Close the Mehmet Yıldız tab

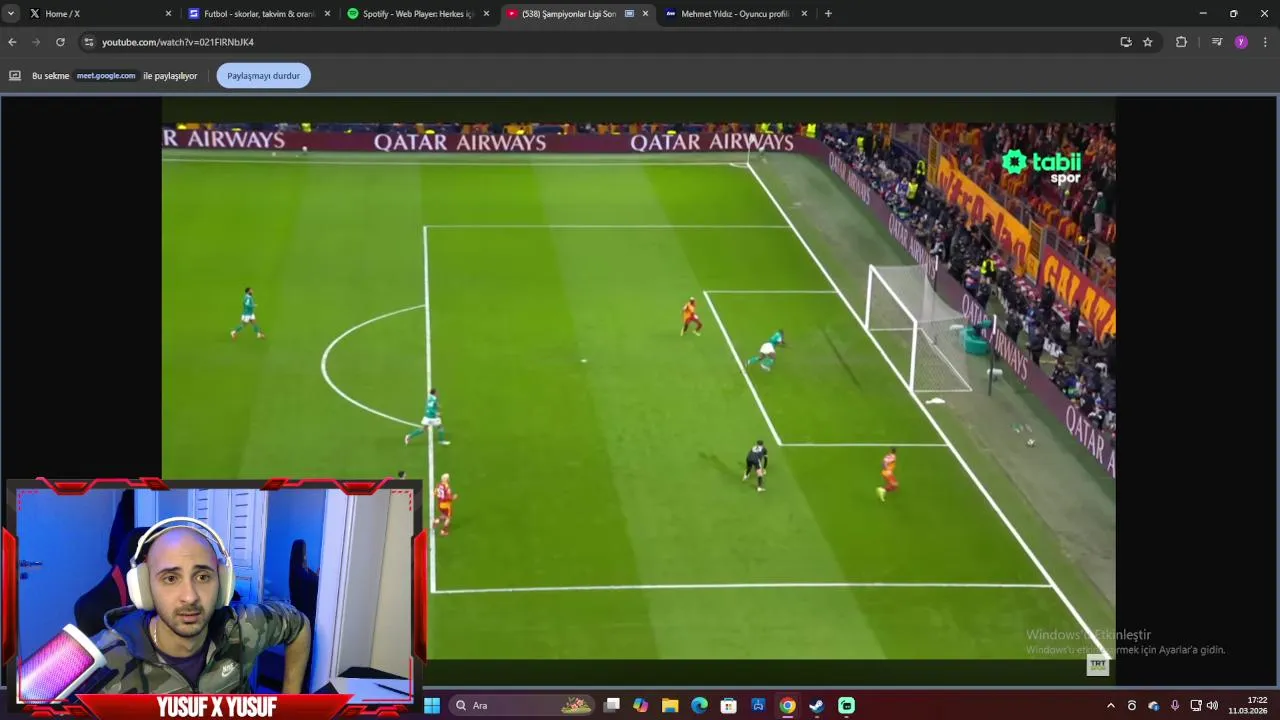804,14
